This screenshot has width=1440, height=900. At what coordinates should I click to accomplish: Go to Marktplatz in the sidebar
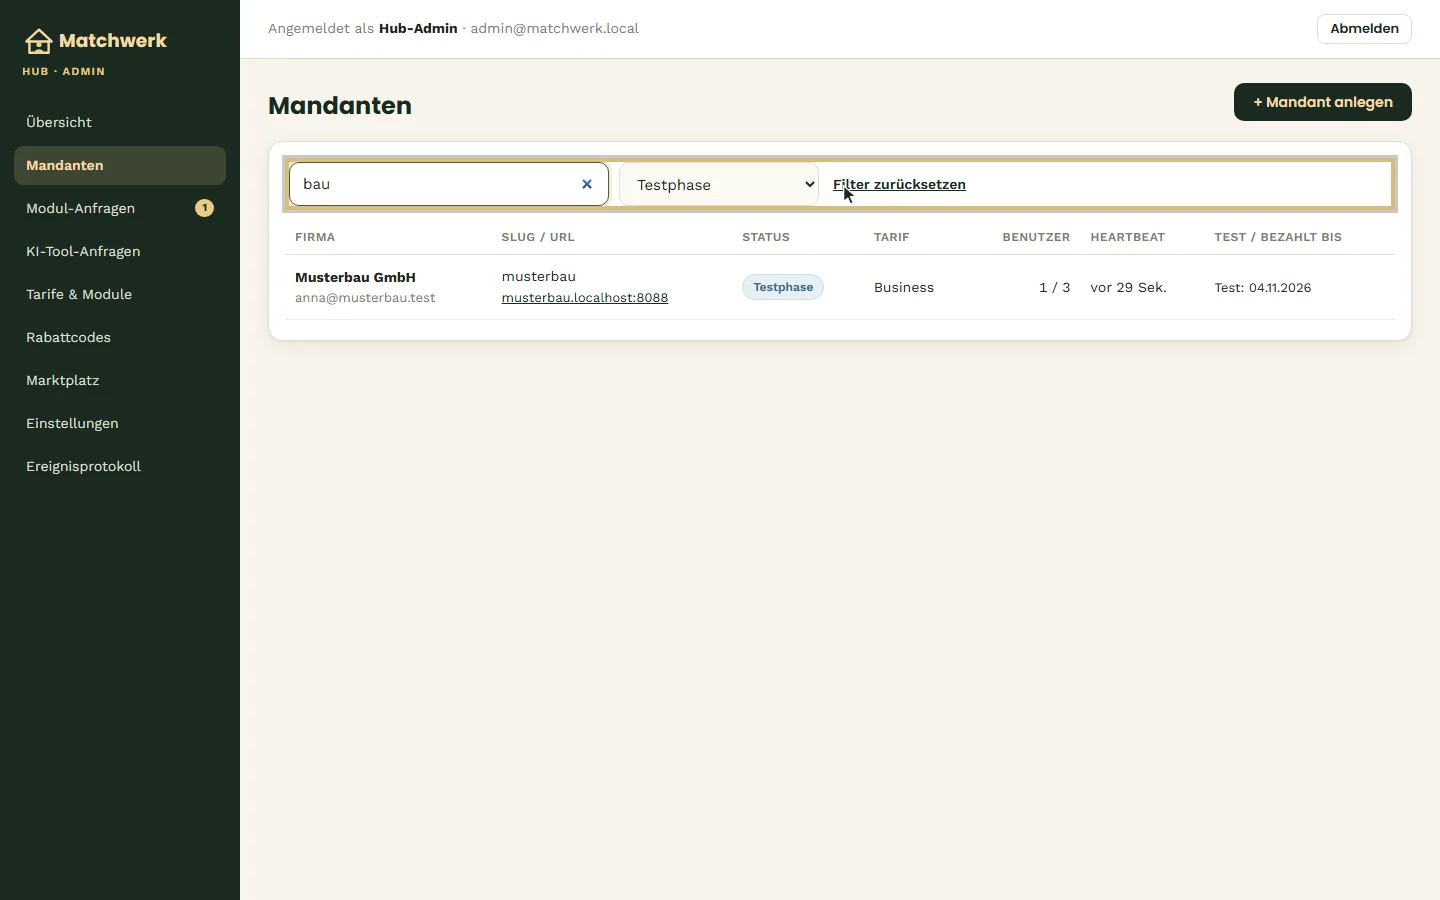[x=120, y=380]
